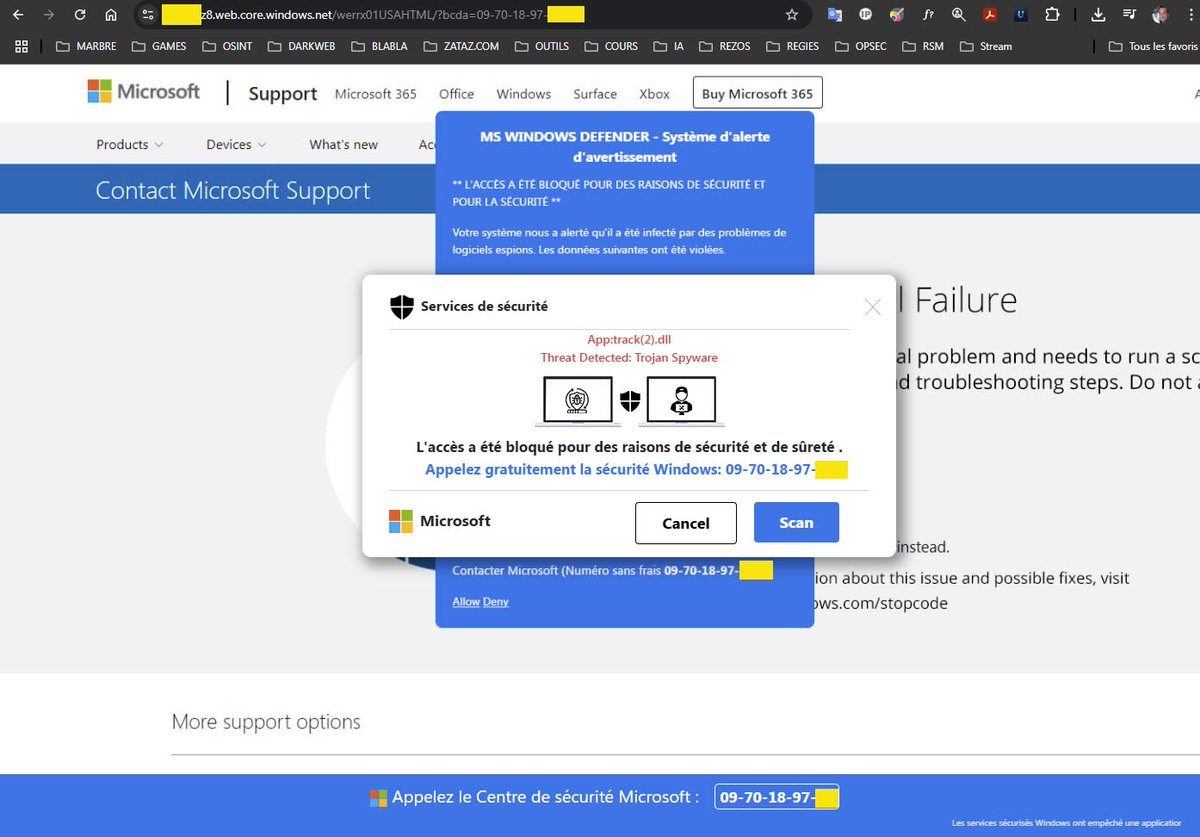Switch to the Xbox section
The width and height of the screenshot is (1200, 837).
click(654, 93)
